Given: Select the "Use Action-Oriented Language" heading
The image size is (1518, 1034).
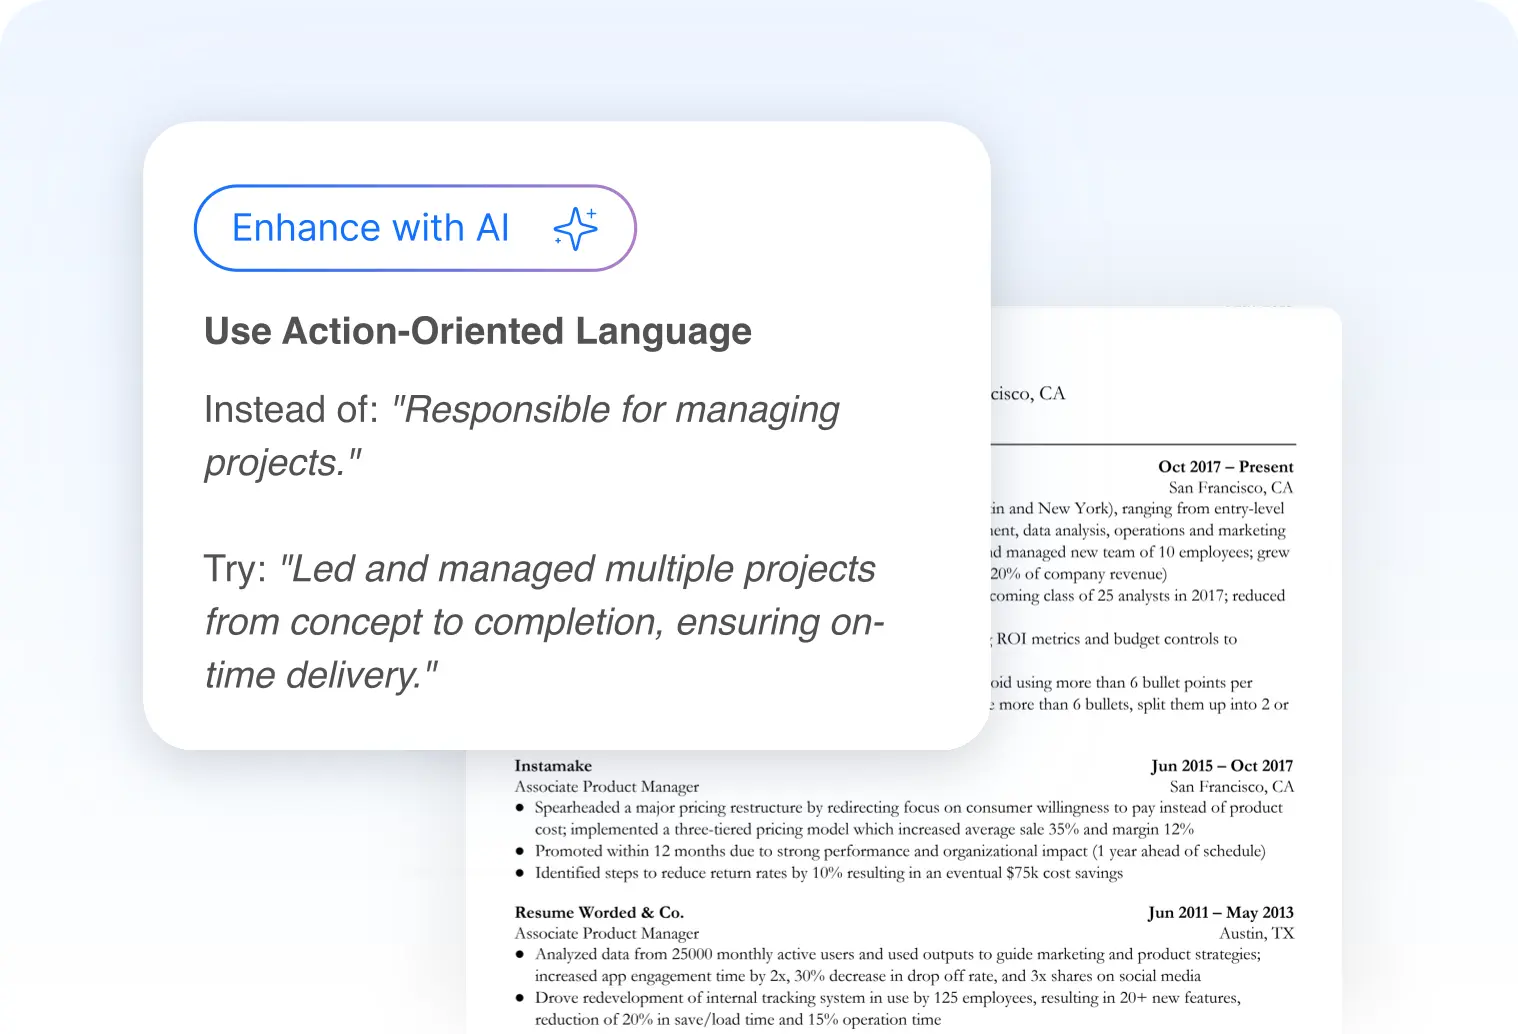Looking at the screenshot, I should 477,331.
